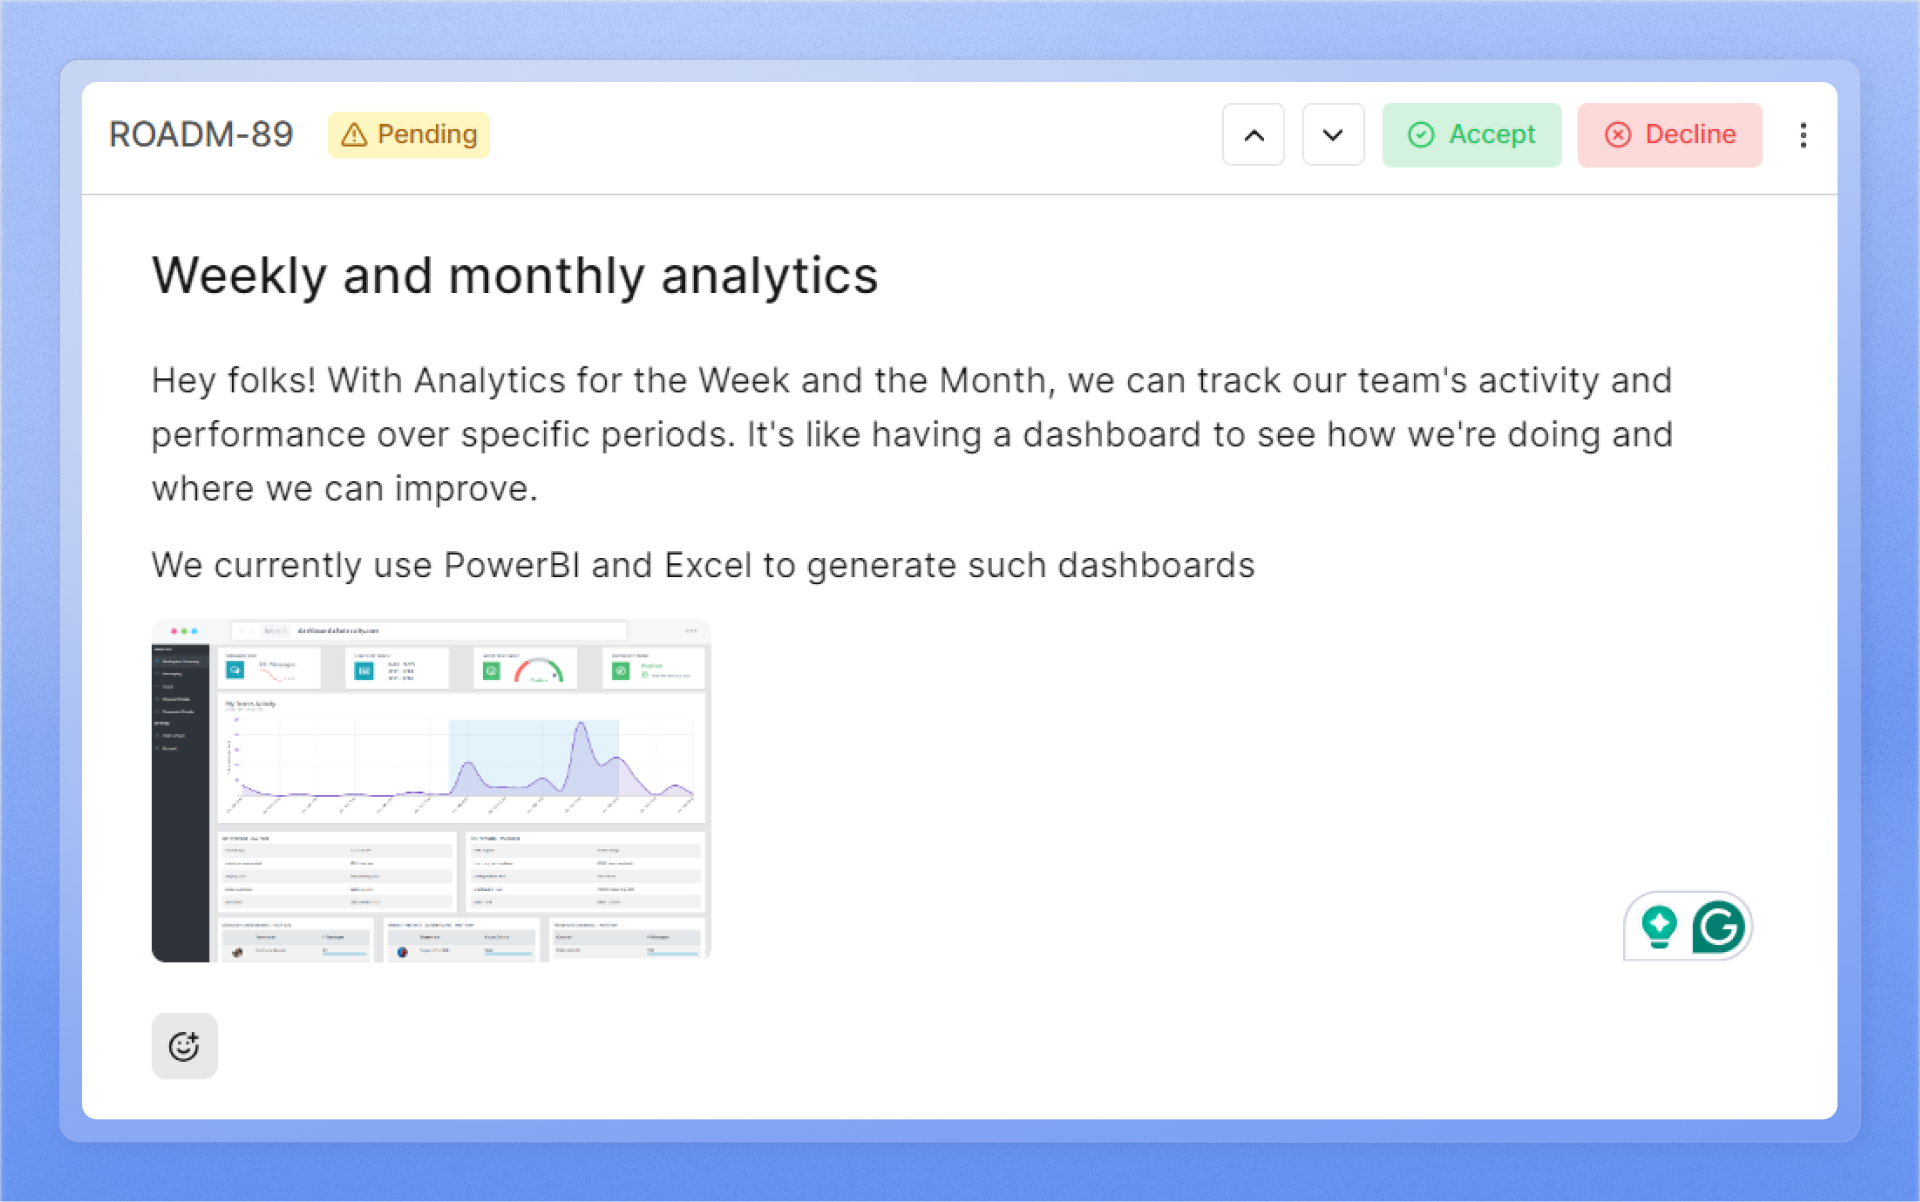This screenshot has width=1920, height=1202.
Task: Click the checkmark icon in Accept button
Action: click(1421, 135)
